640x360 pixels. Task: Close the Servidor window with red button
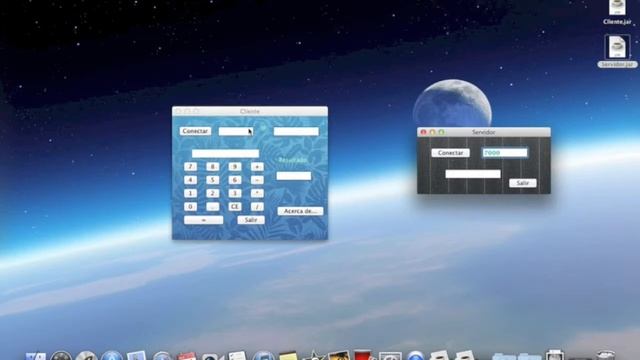point(423,132)
